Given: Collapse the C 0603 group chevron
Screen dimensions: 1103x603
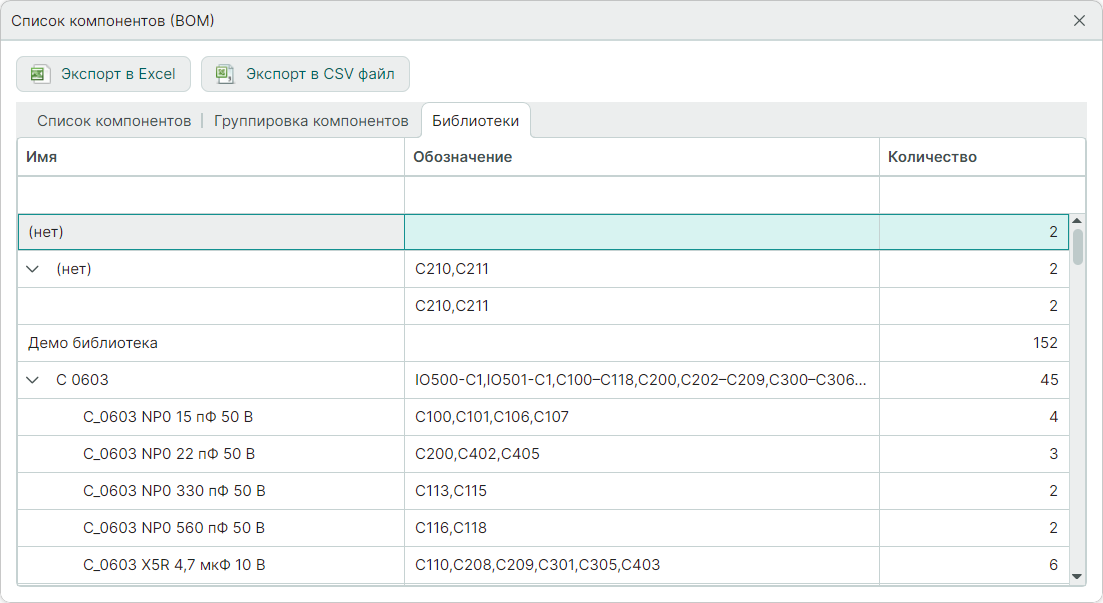Looking at the screenshot, I should [x=33, y=380].
